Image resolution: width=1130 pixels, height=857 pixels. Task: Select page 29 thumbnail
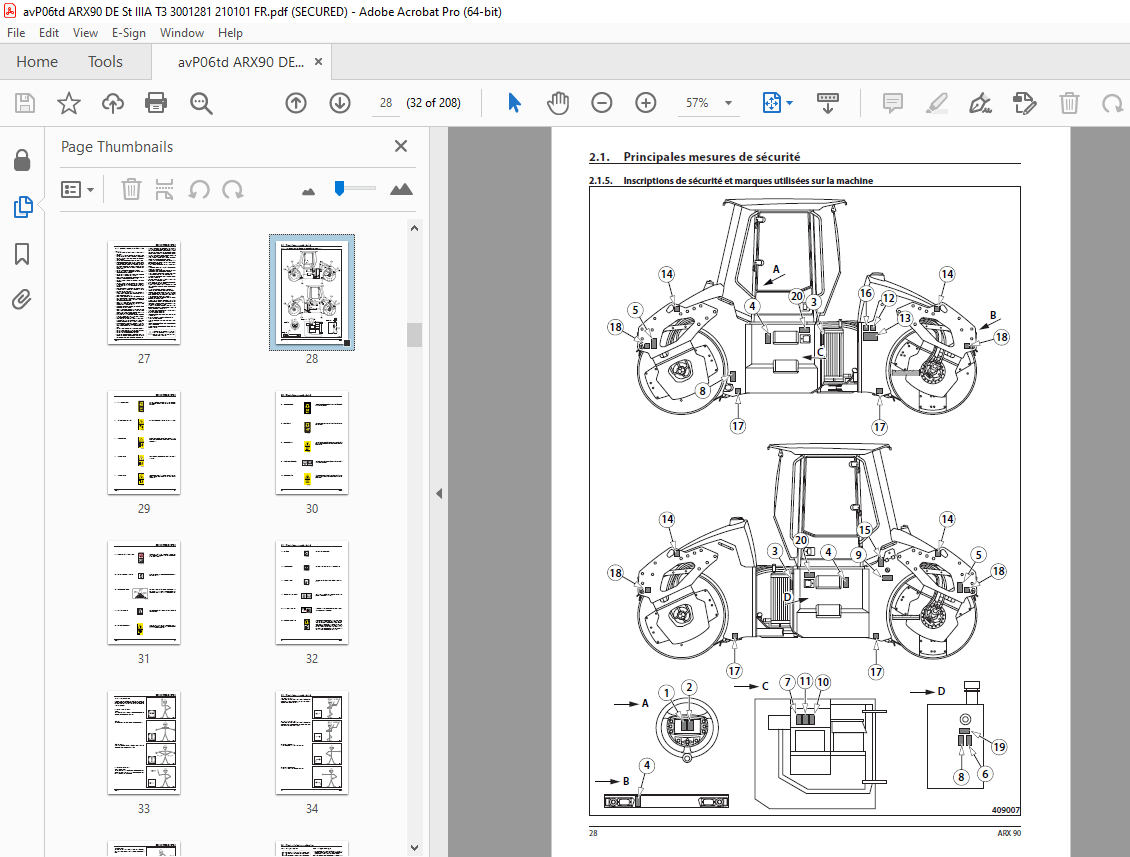[x=144, y=443]
